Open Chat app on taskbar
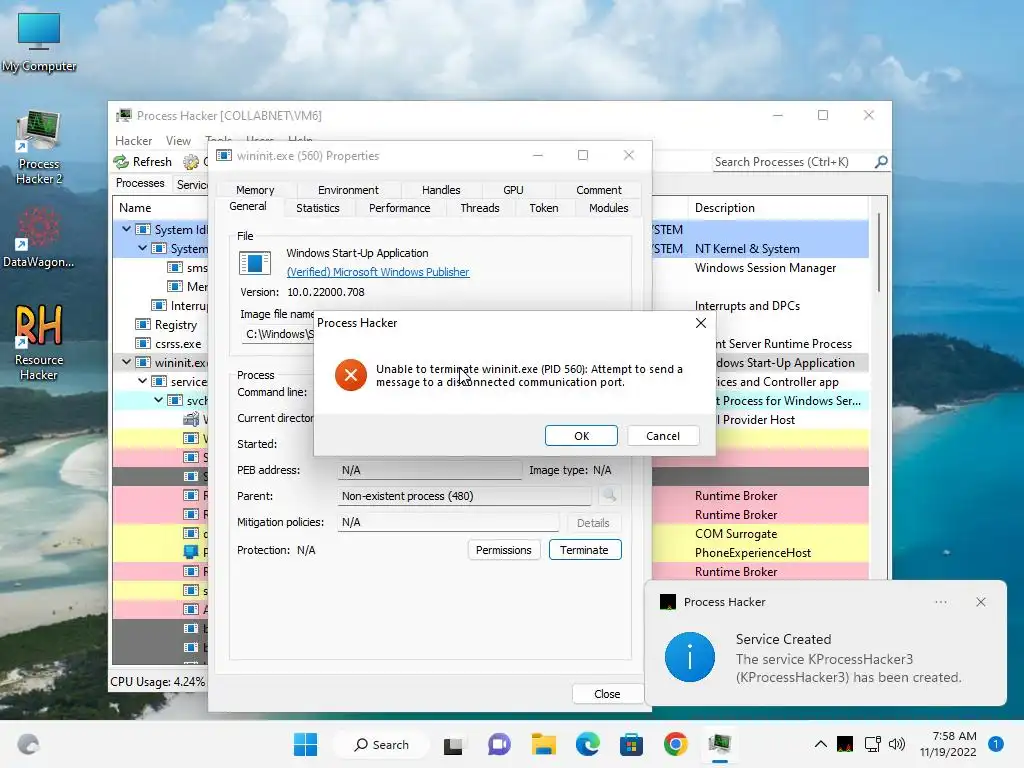The image size is (1024, 768). (499, 744)
